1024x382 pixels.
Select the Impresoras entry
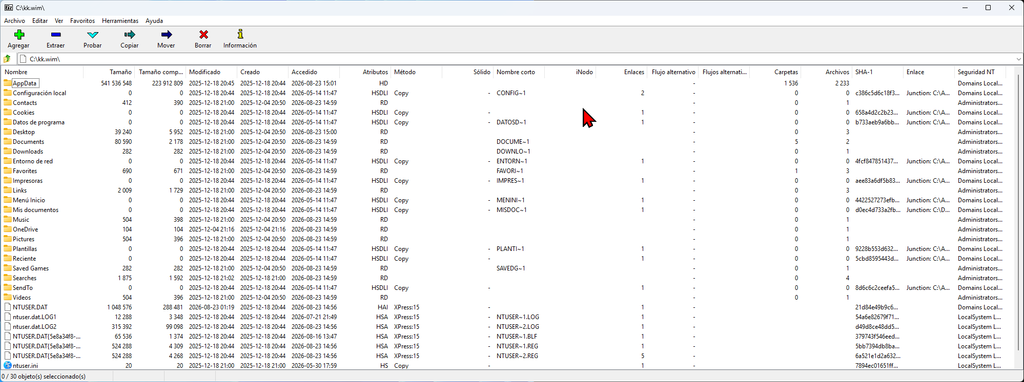pos(28,180)
